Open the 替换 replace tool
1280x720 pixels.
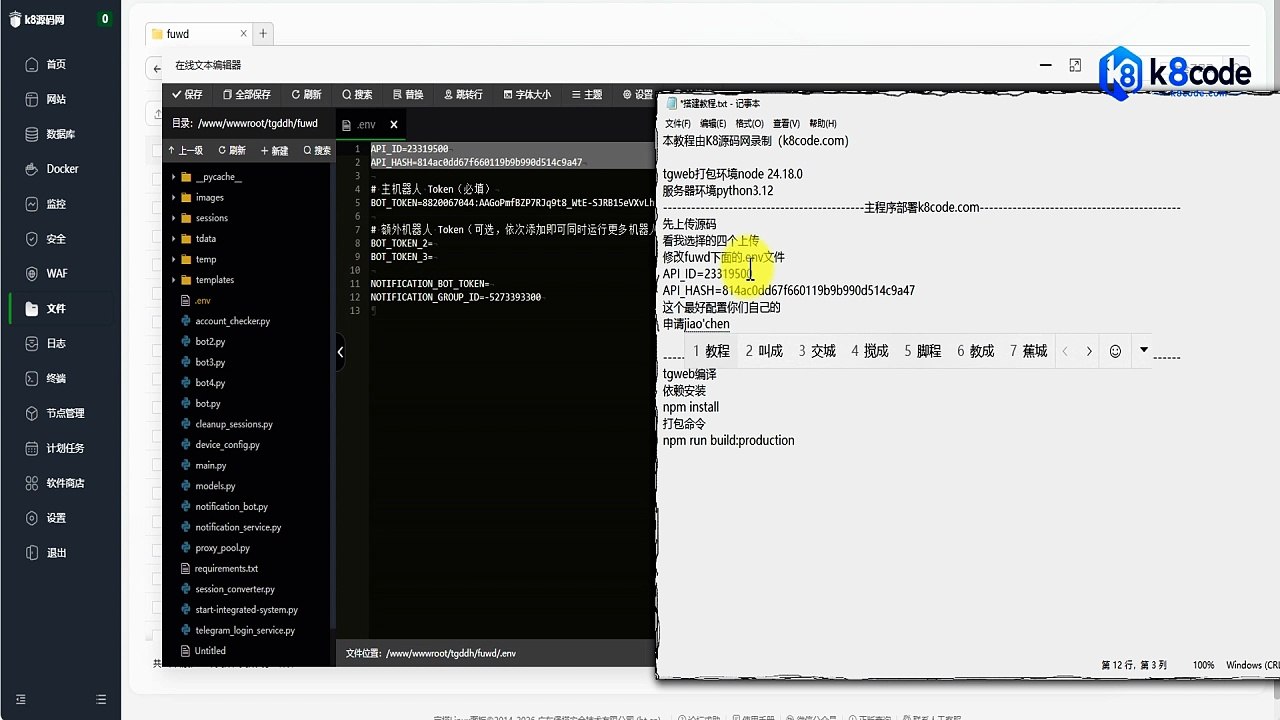pos(408,95)
